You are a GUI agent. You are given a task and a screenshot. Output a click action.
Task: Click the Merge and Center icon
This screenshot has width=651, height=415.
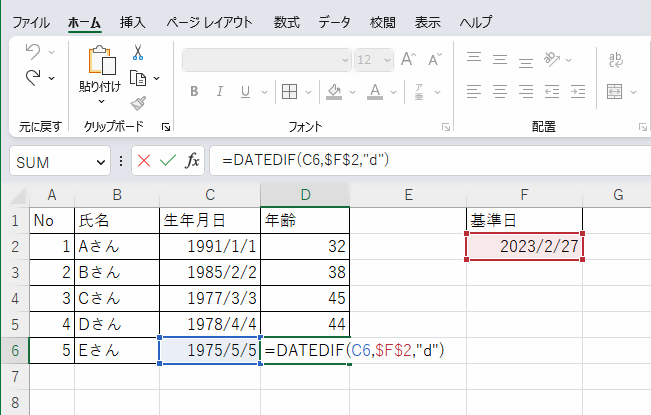(x=614, y=91)
